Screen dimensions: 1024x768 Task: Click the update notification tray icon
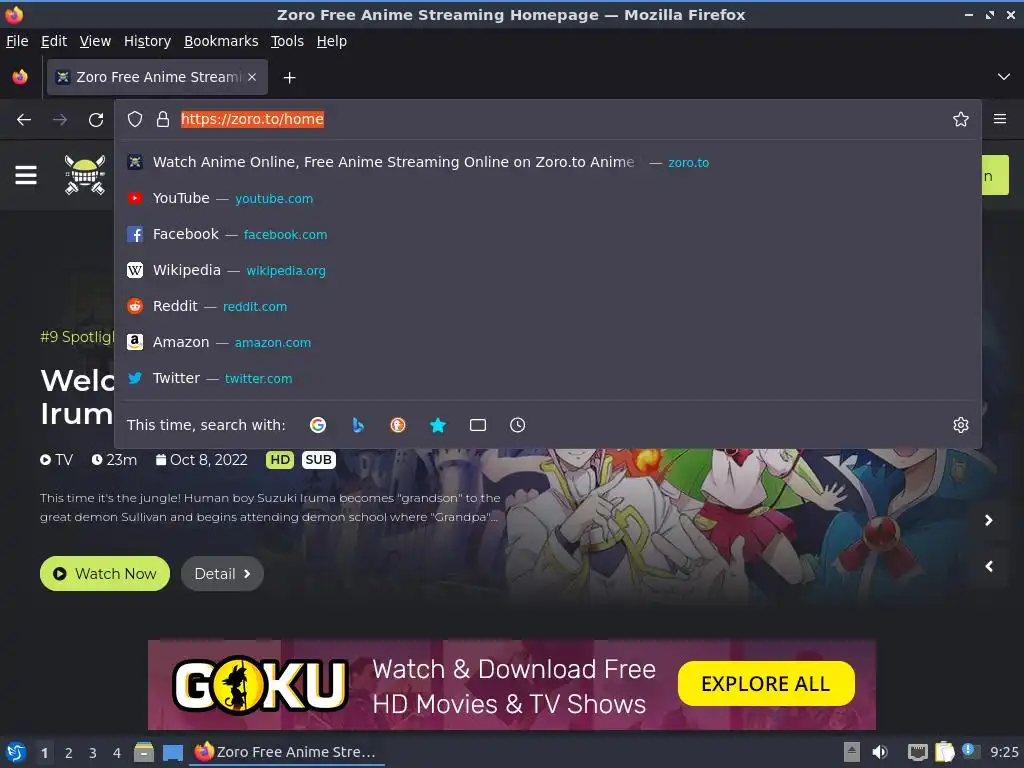pyautogui.click(x=970, y=751)
